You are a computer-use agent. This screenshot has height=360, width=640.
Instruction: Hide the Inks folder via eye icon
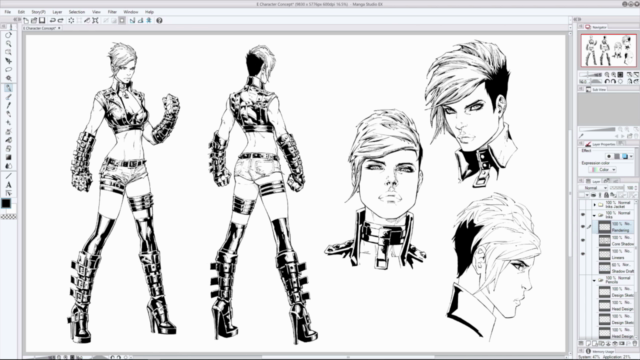coord(583,214)
